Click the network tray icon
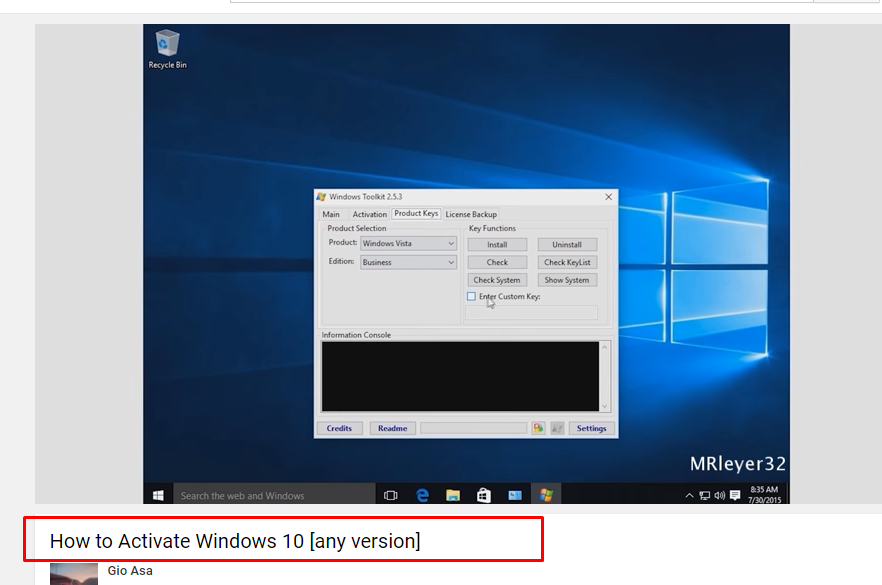Viewport: 882px width, 585px height. [704, 496]
